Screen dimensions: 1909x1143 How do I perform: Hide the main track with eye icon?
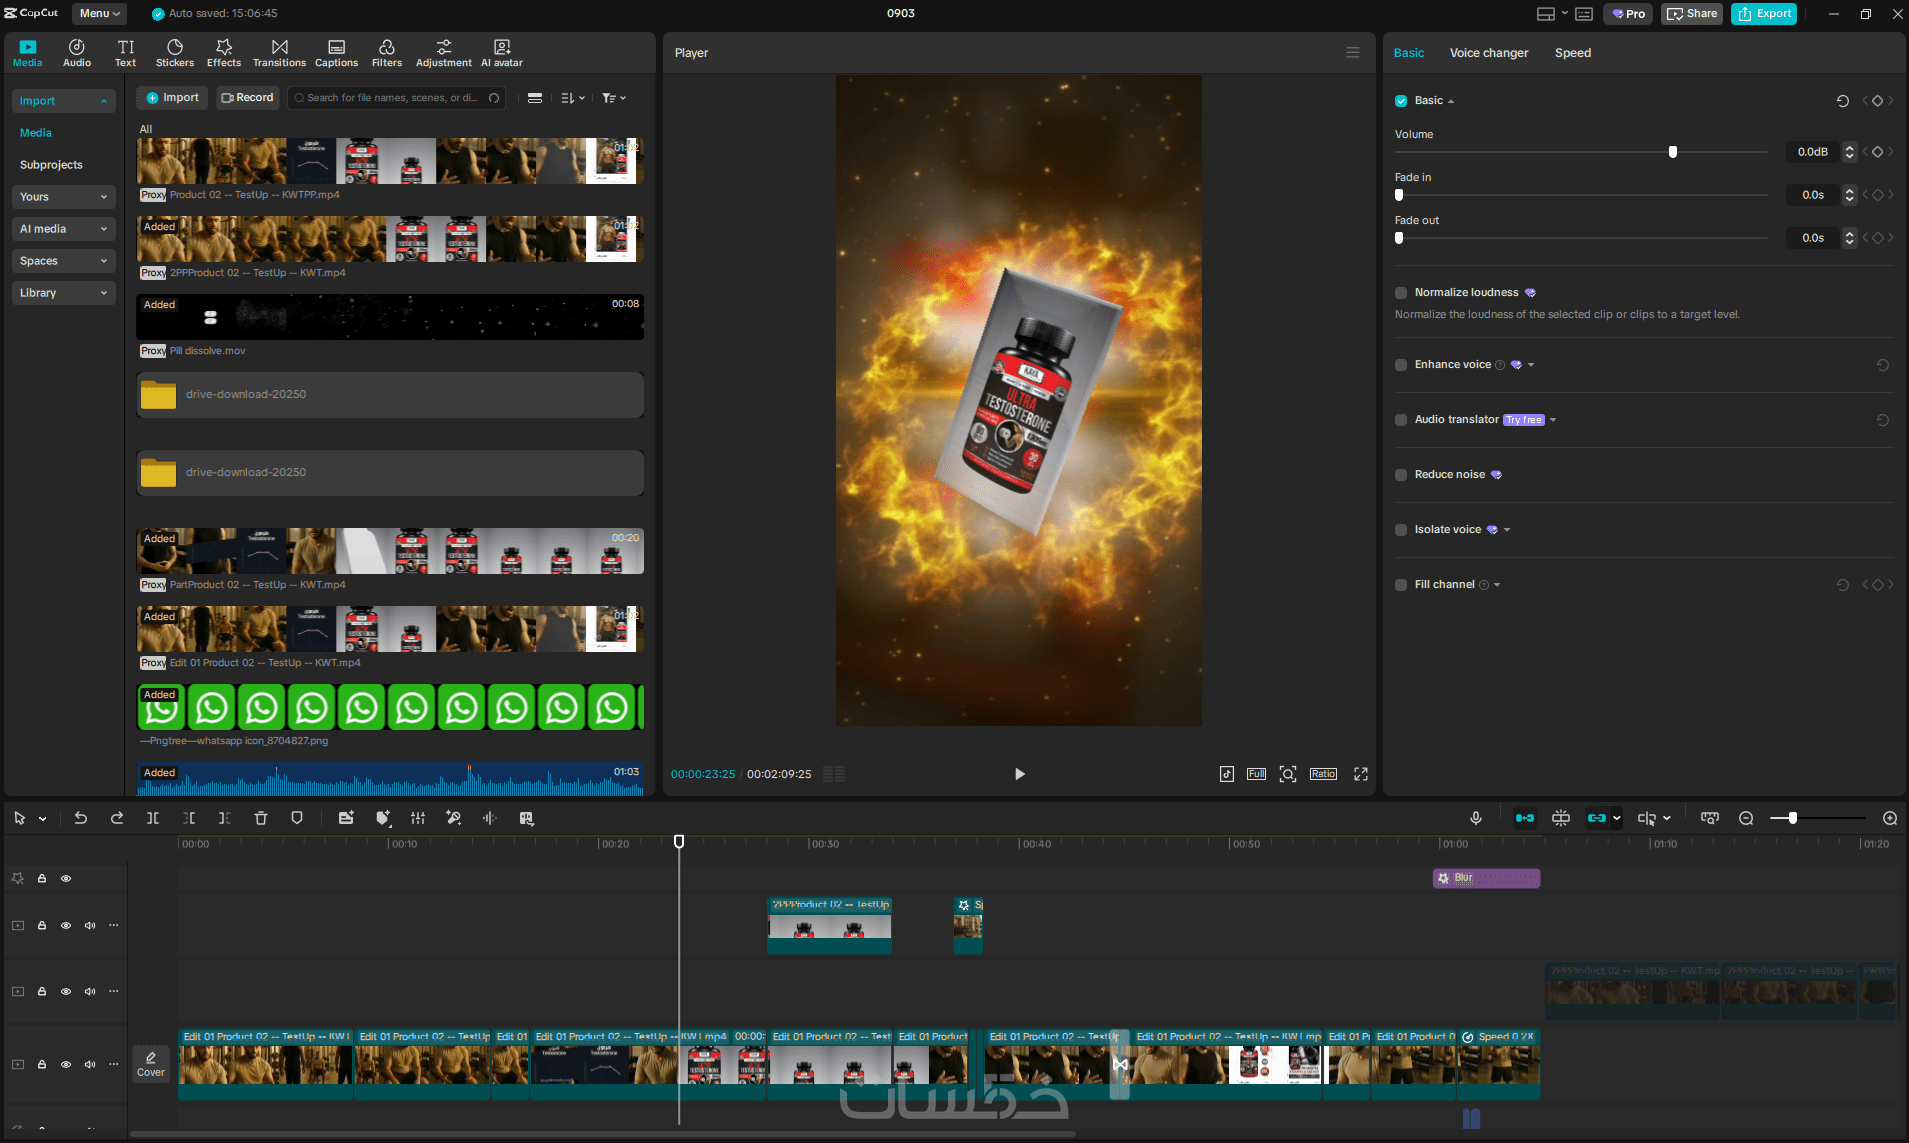tap(66, 1064)
